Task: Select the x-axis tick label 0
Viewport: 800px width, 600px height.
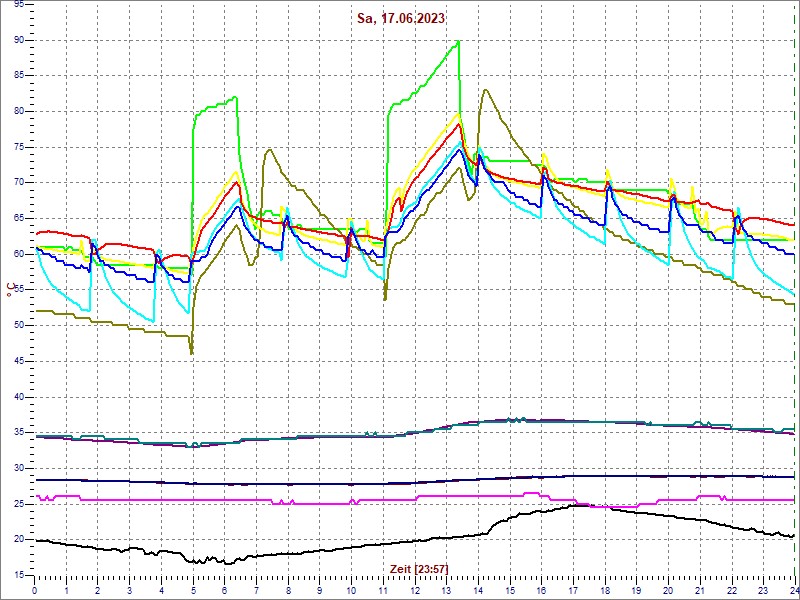Action: pos(35,590)
